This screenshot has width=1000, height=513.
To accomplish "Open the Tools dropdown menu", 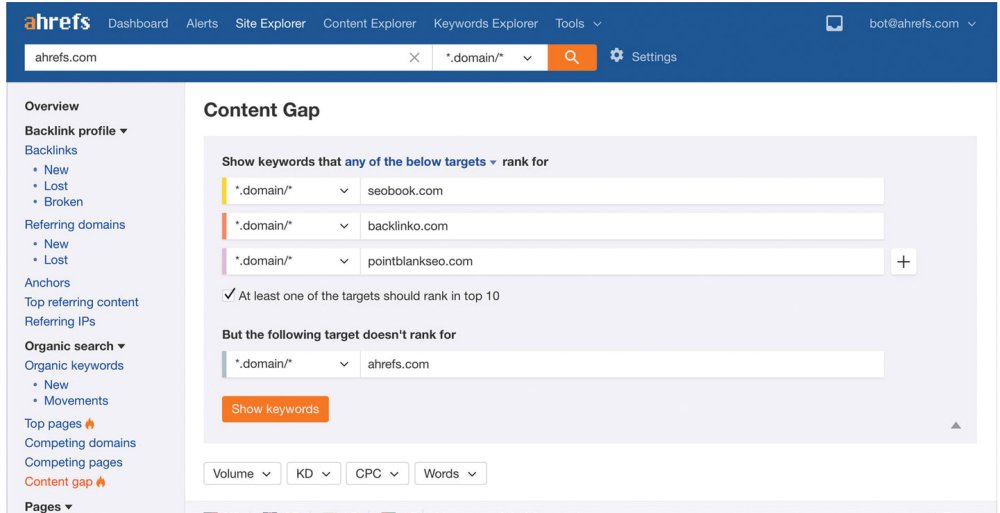I will pyautogui.click(x=578, y=24).
